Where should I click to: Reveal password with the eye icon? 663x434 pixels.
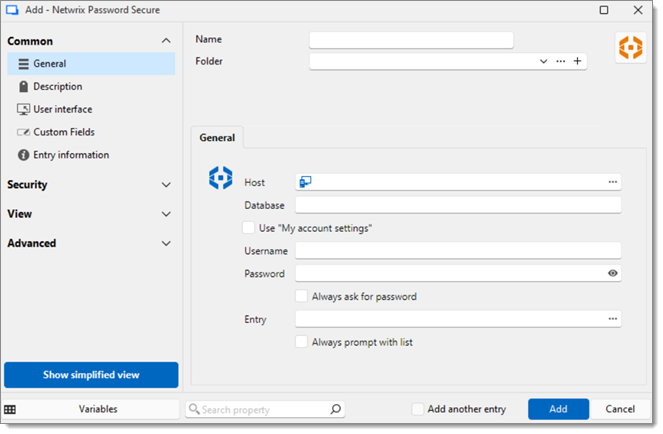[612, 273]
